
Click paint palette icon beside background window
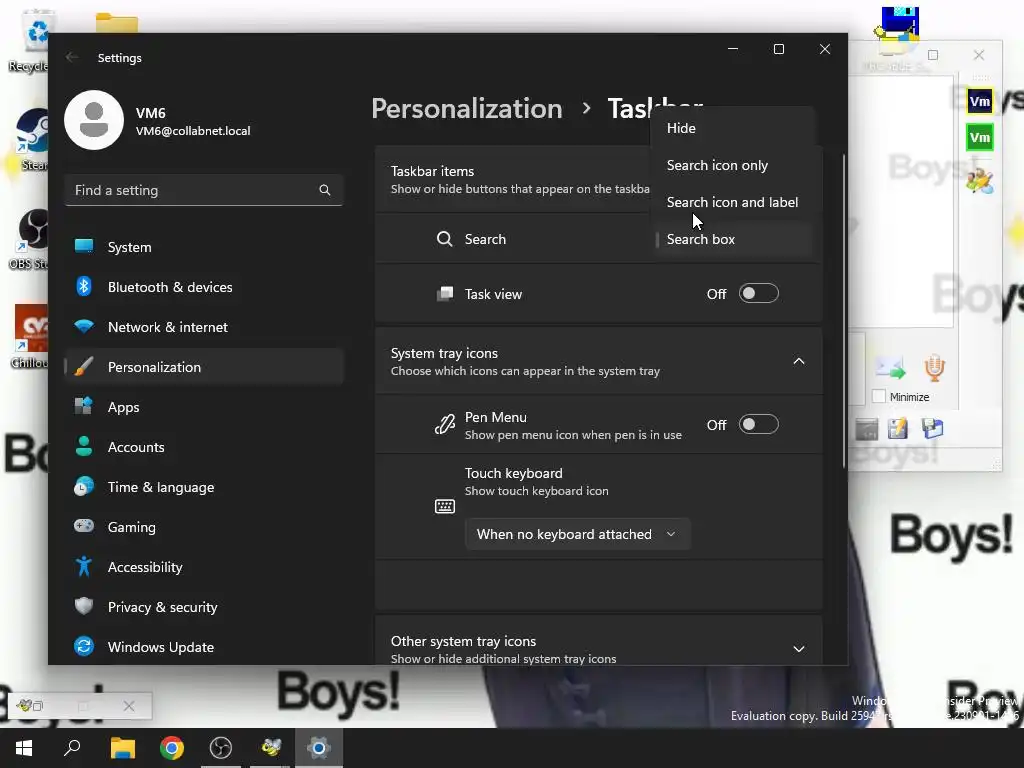pyautogui.click(x=980, y=180)
